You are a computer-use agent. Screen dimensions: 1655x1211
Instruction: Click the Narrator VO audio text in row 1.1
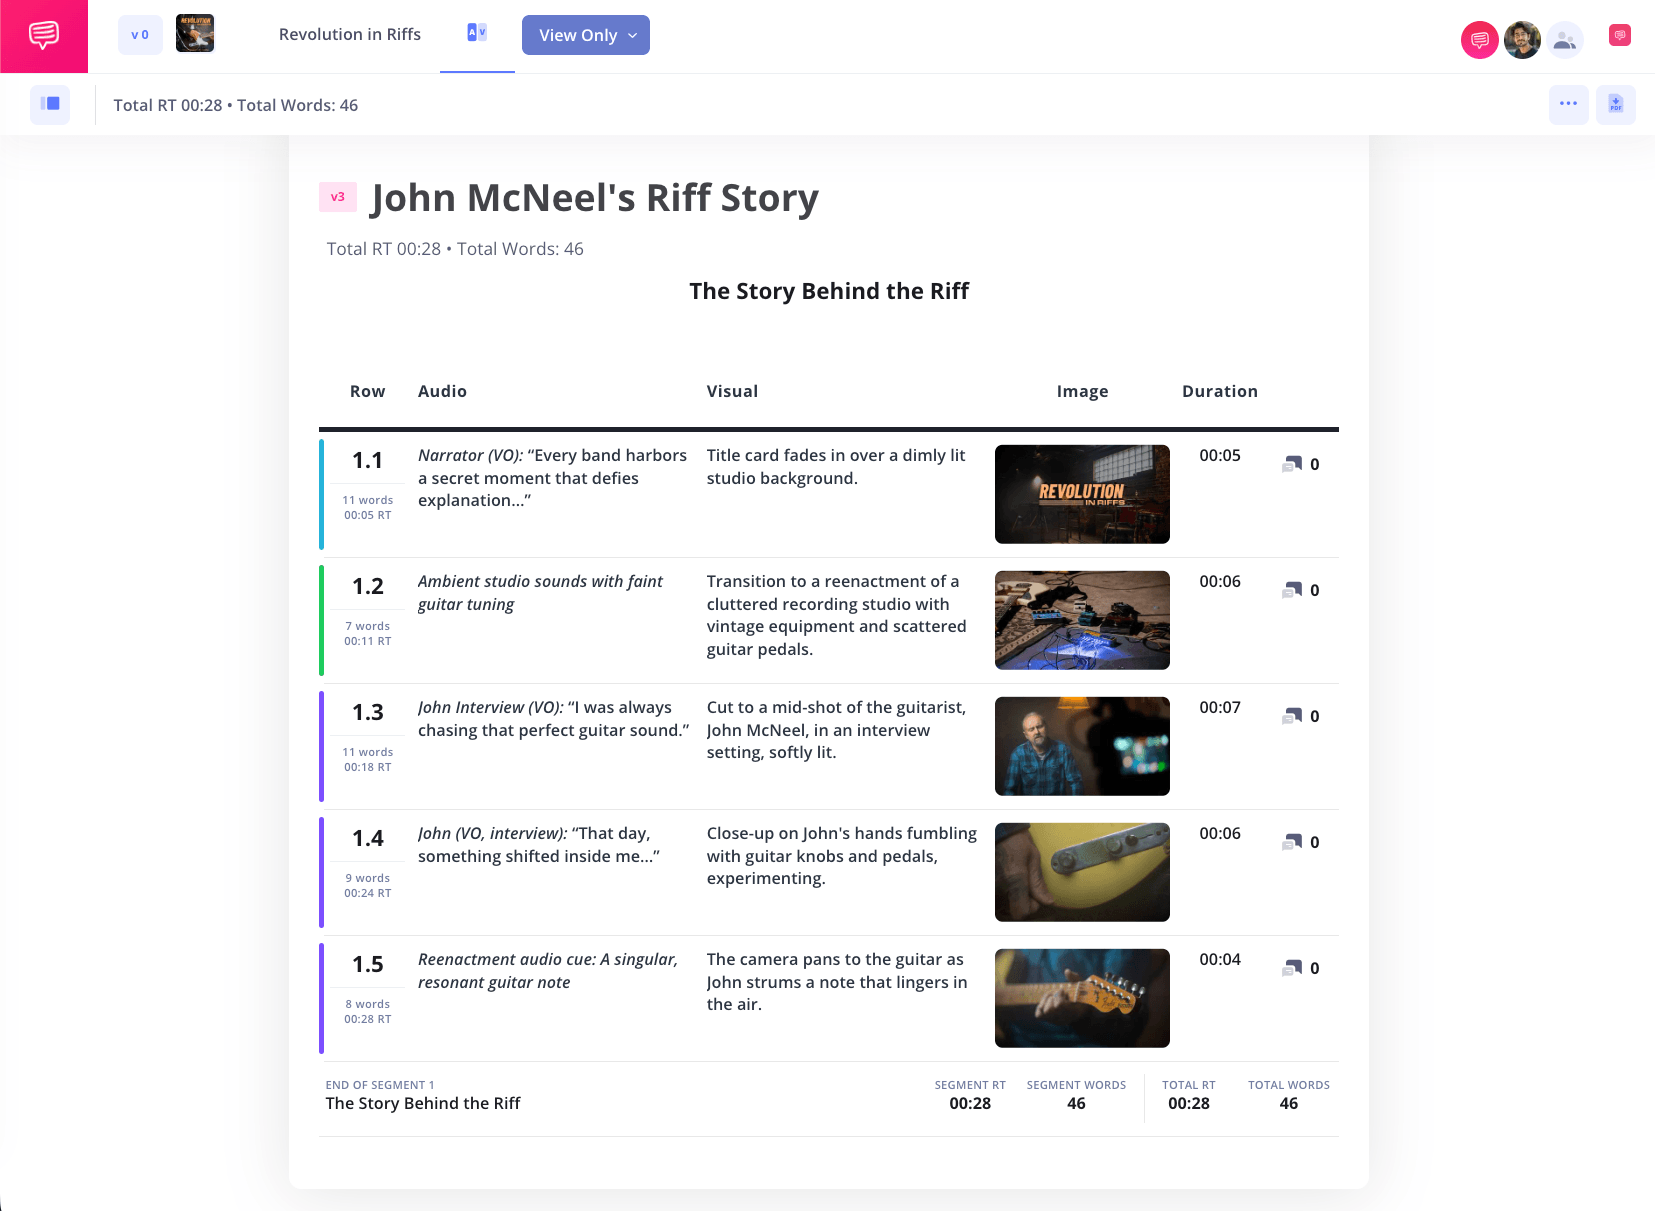(x=553, y=478)
